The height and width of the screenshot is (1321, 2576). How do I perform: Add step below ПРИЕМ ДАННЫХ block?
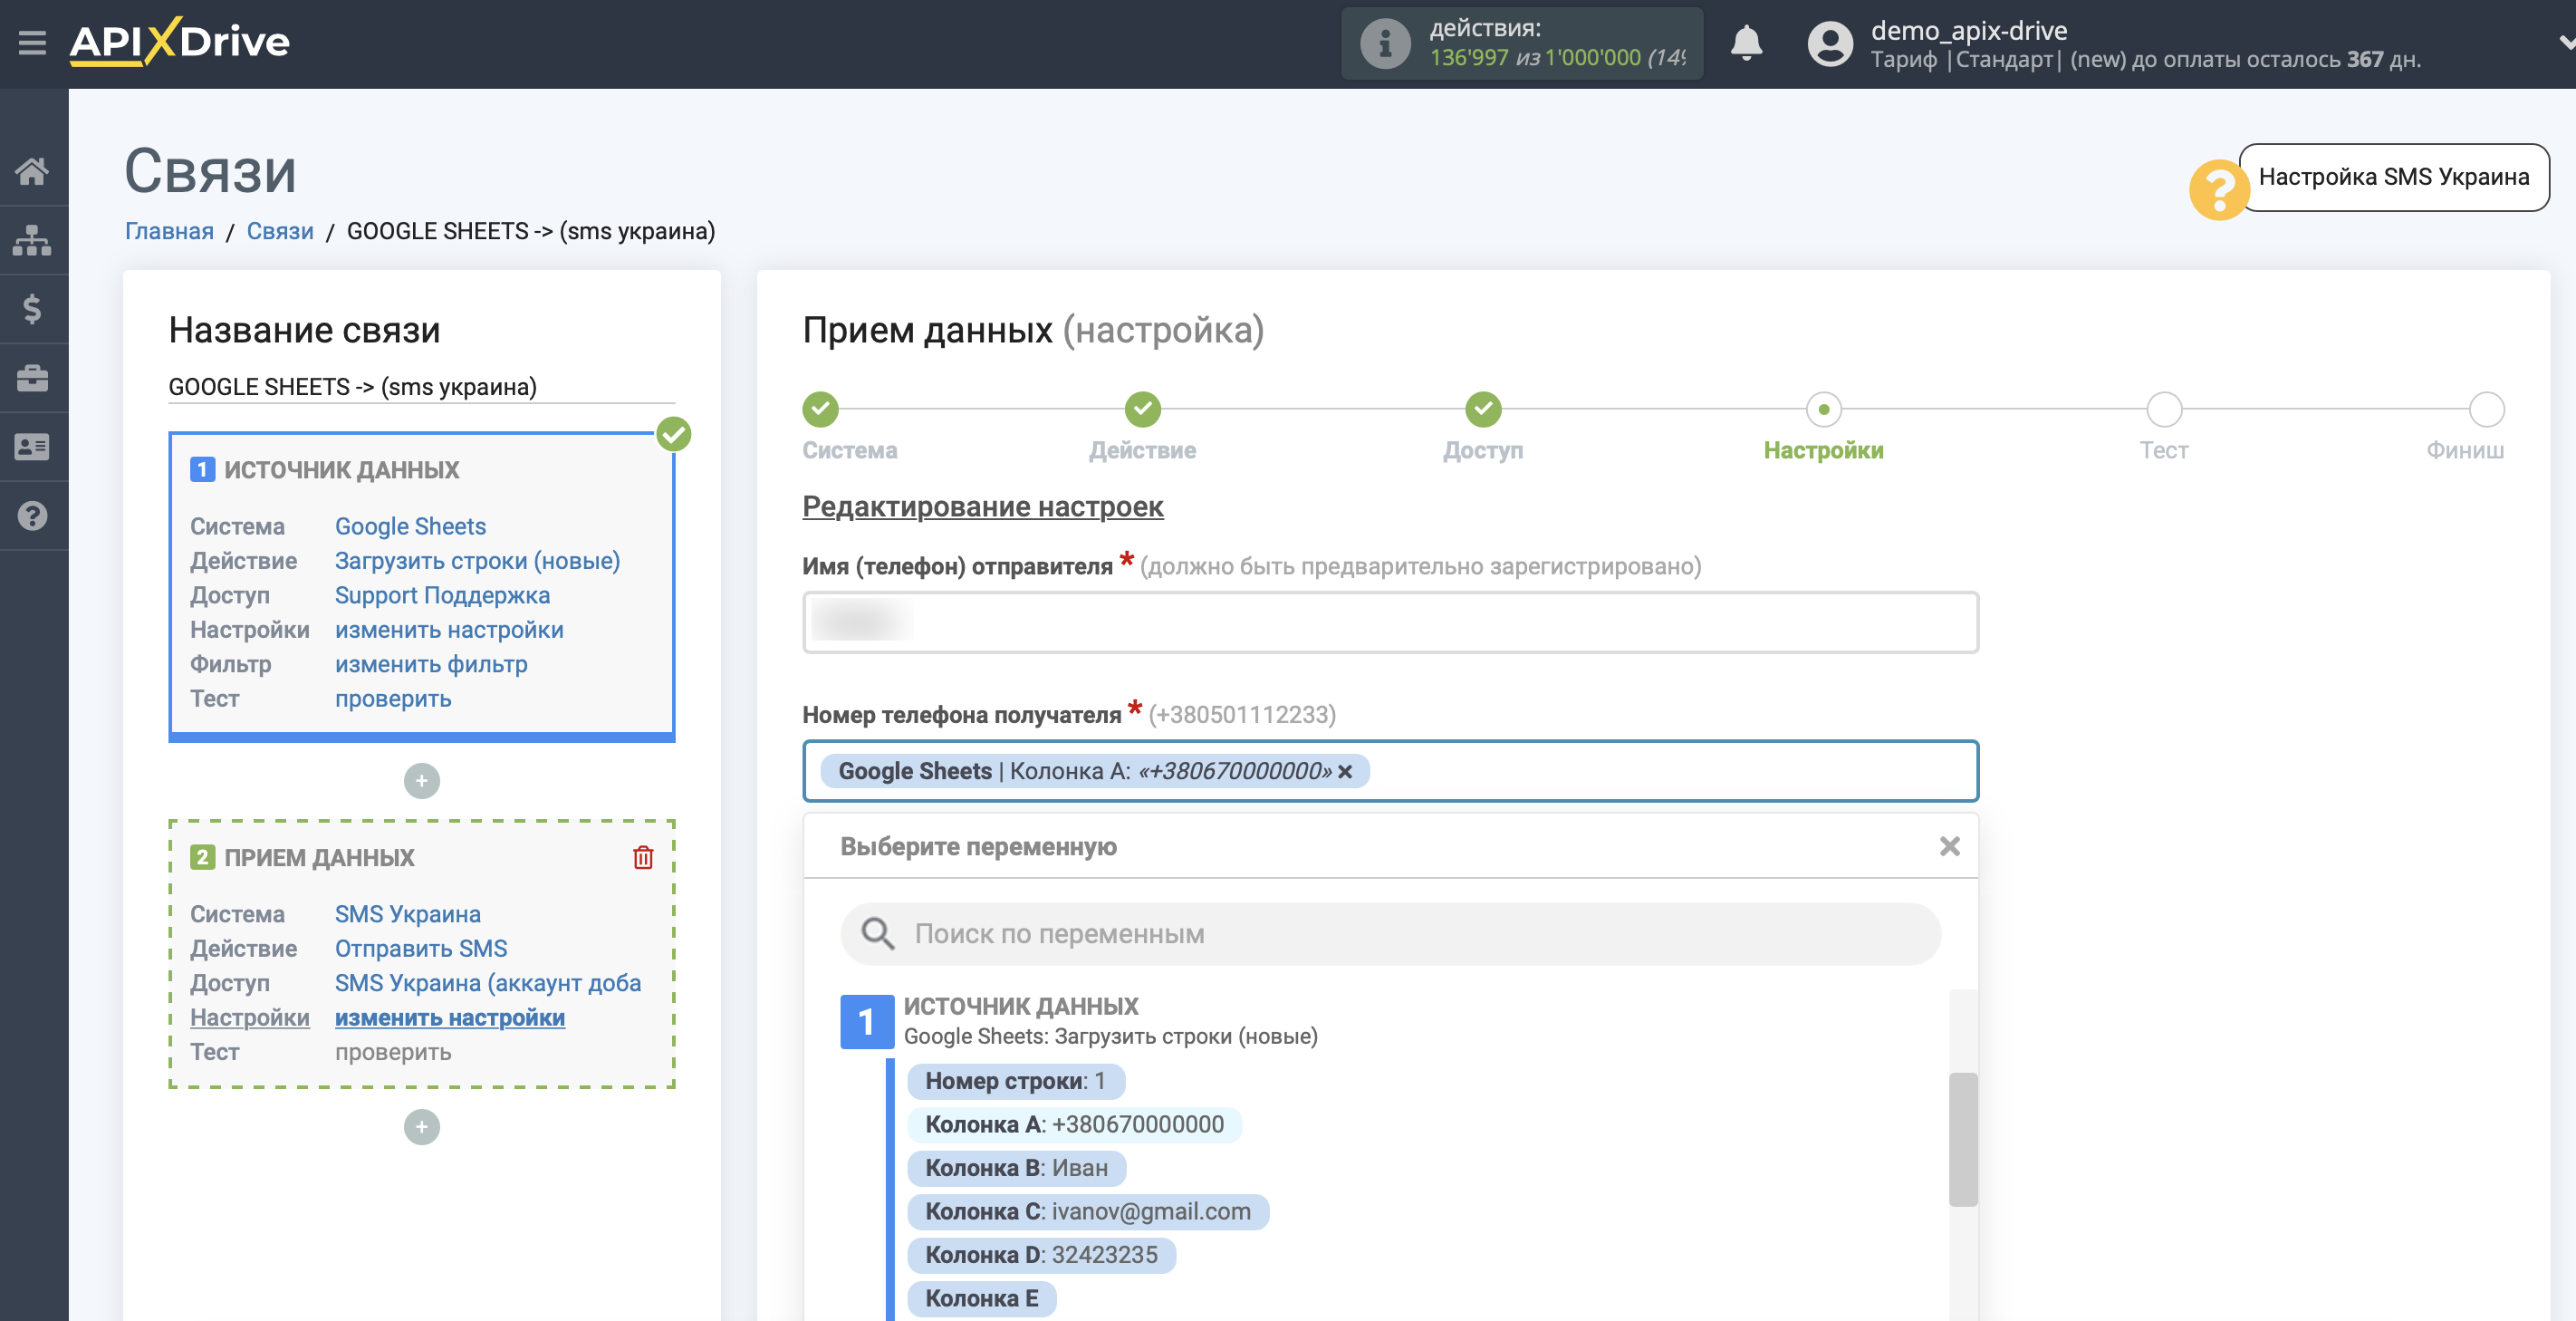(x=421, y=1127)
